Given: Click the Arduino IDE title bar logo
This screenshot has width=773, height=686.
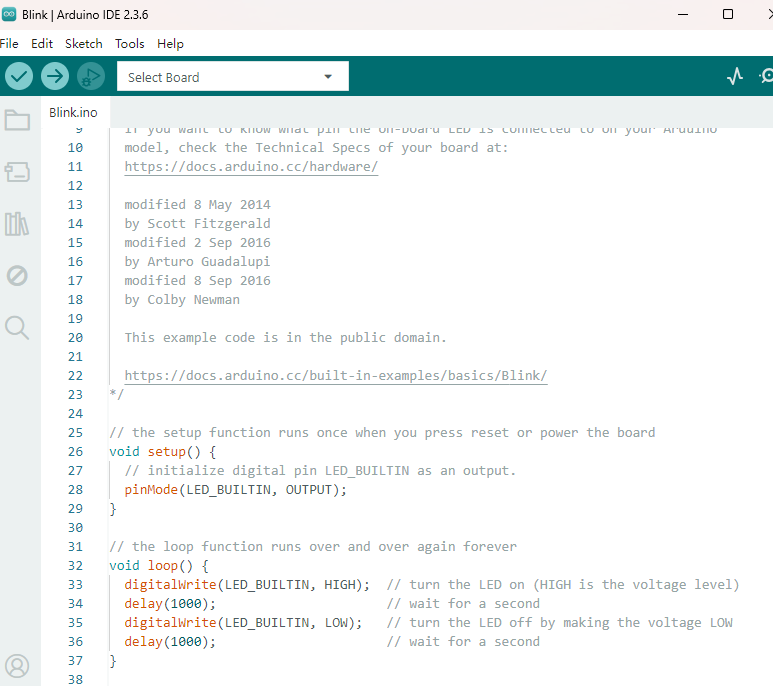Looking at the screenshot, I should tap(9, 14).
